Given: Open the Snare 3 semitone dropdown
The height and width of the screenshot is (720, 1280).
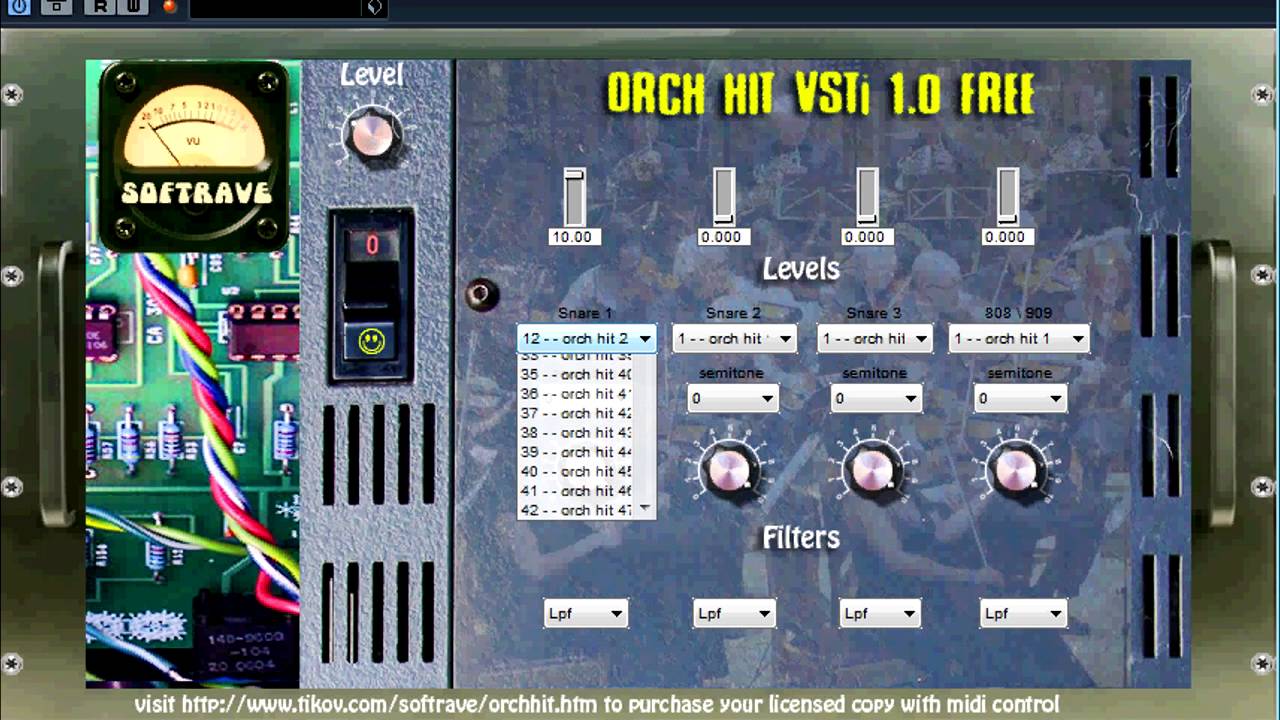Looking at the screenshot, I should (x=876, y=398).
